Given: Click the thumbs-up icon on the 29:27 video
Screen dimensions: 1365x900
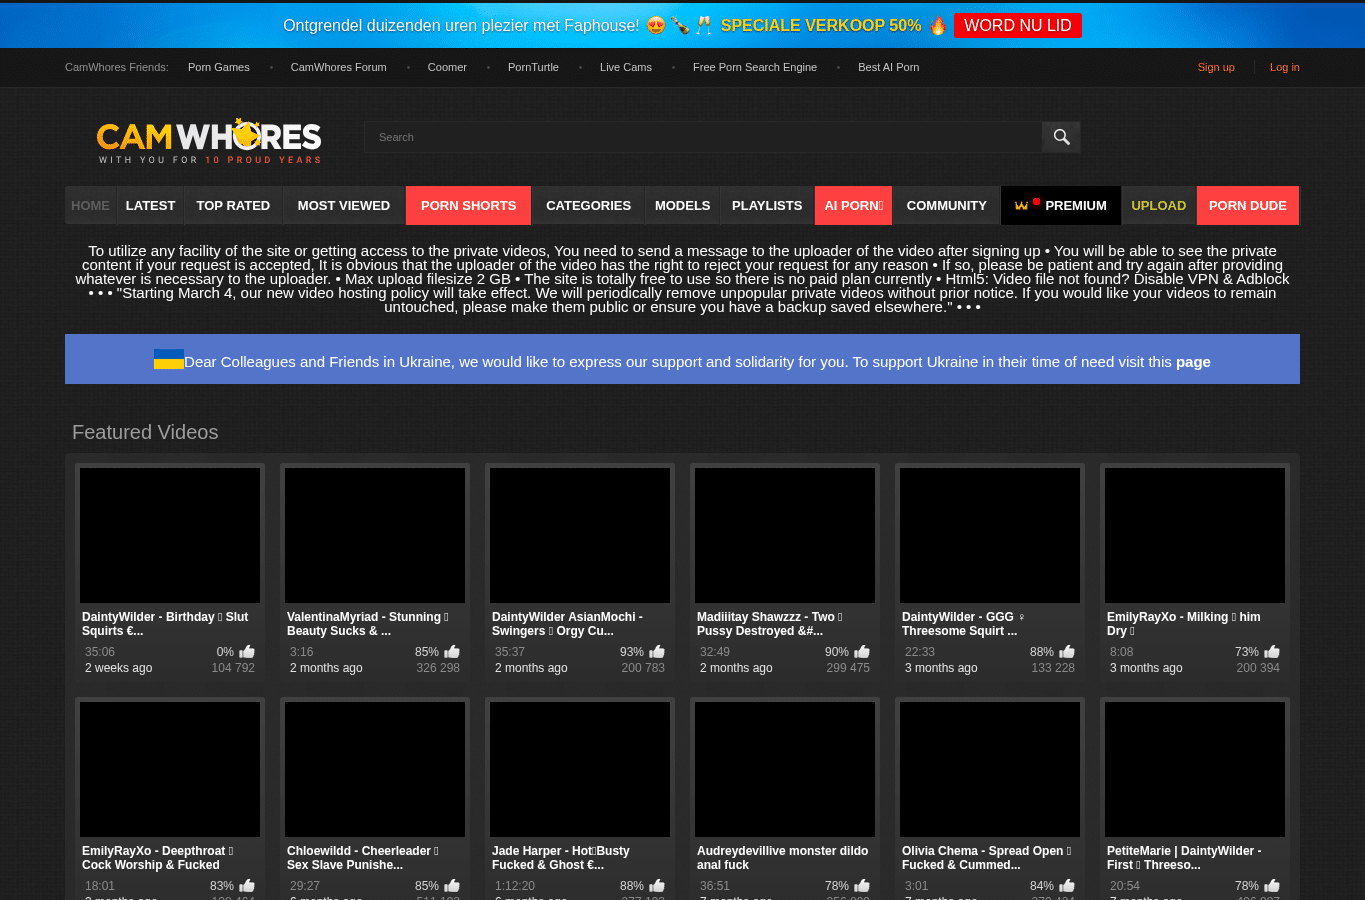Looking at the screenshot, I should (x=452, y=886).
